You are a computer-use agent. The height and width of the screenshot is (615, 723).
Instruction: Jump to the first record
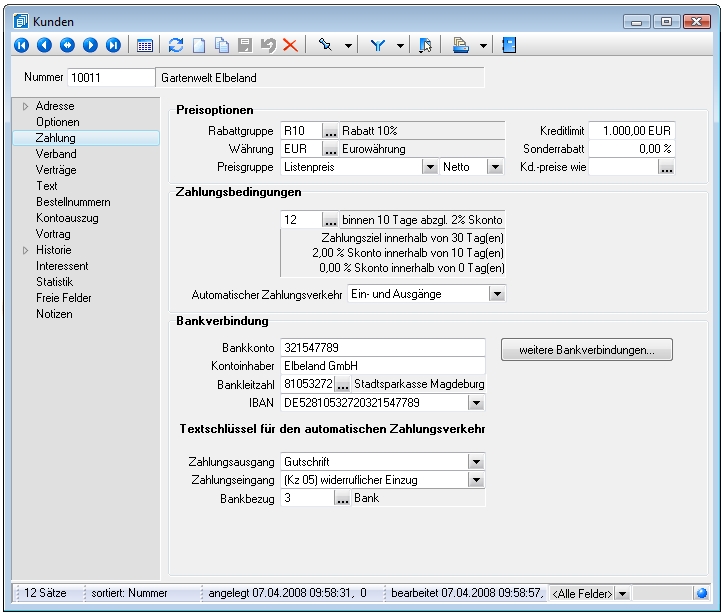click(21, 45)
